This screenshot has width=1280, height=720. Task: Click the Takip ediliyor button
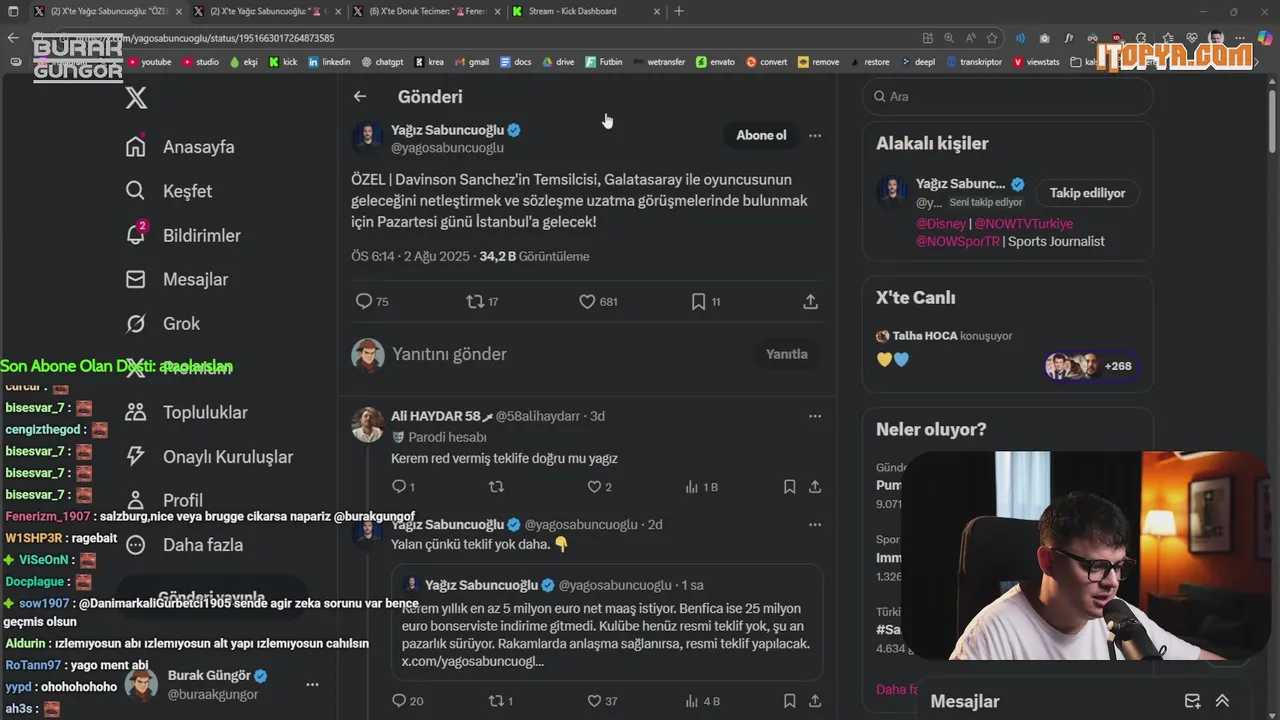[1087, 193]
